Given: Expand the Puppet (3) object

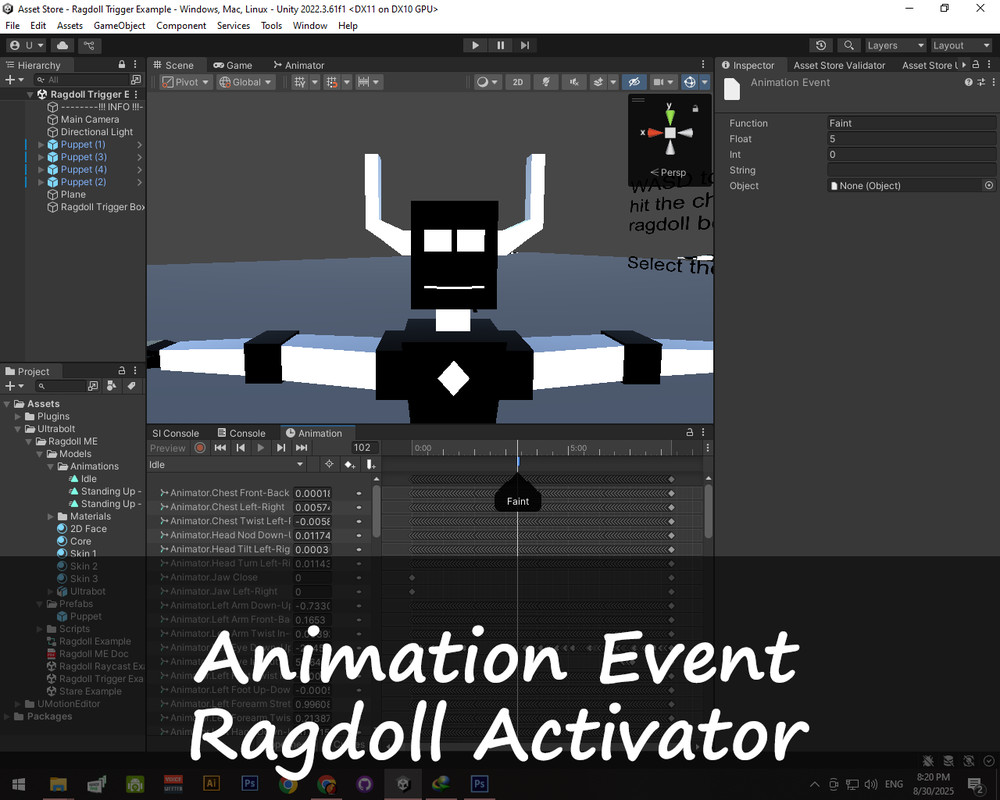Looking at the screenshot, I should (41, 157).
